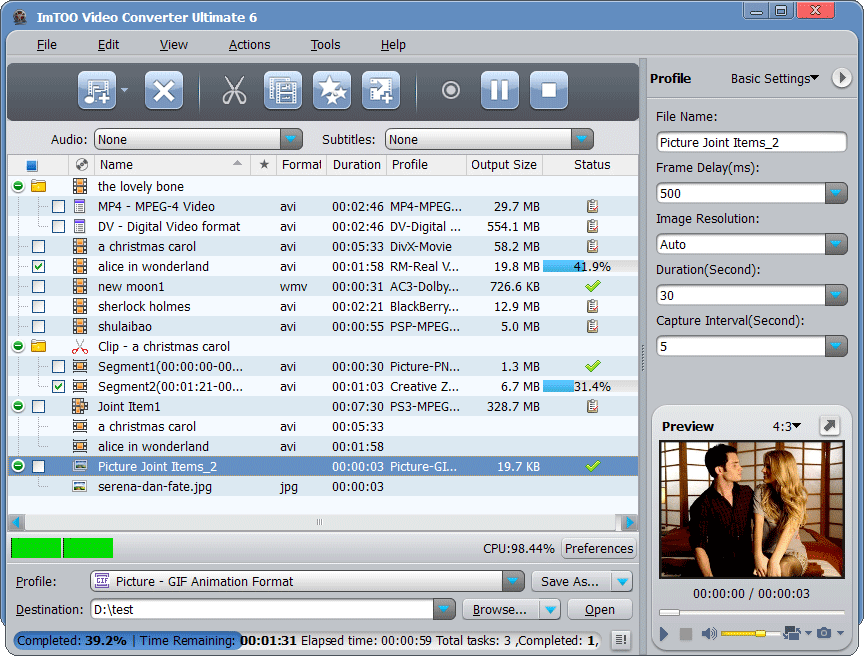The height and width of the screenshot is (656, 864).
Task: Collapse the Joint Item1 group
Action: click(x=18, y=406)
